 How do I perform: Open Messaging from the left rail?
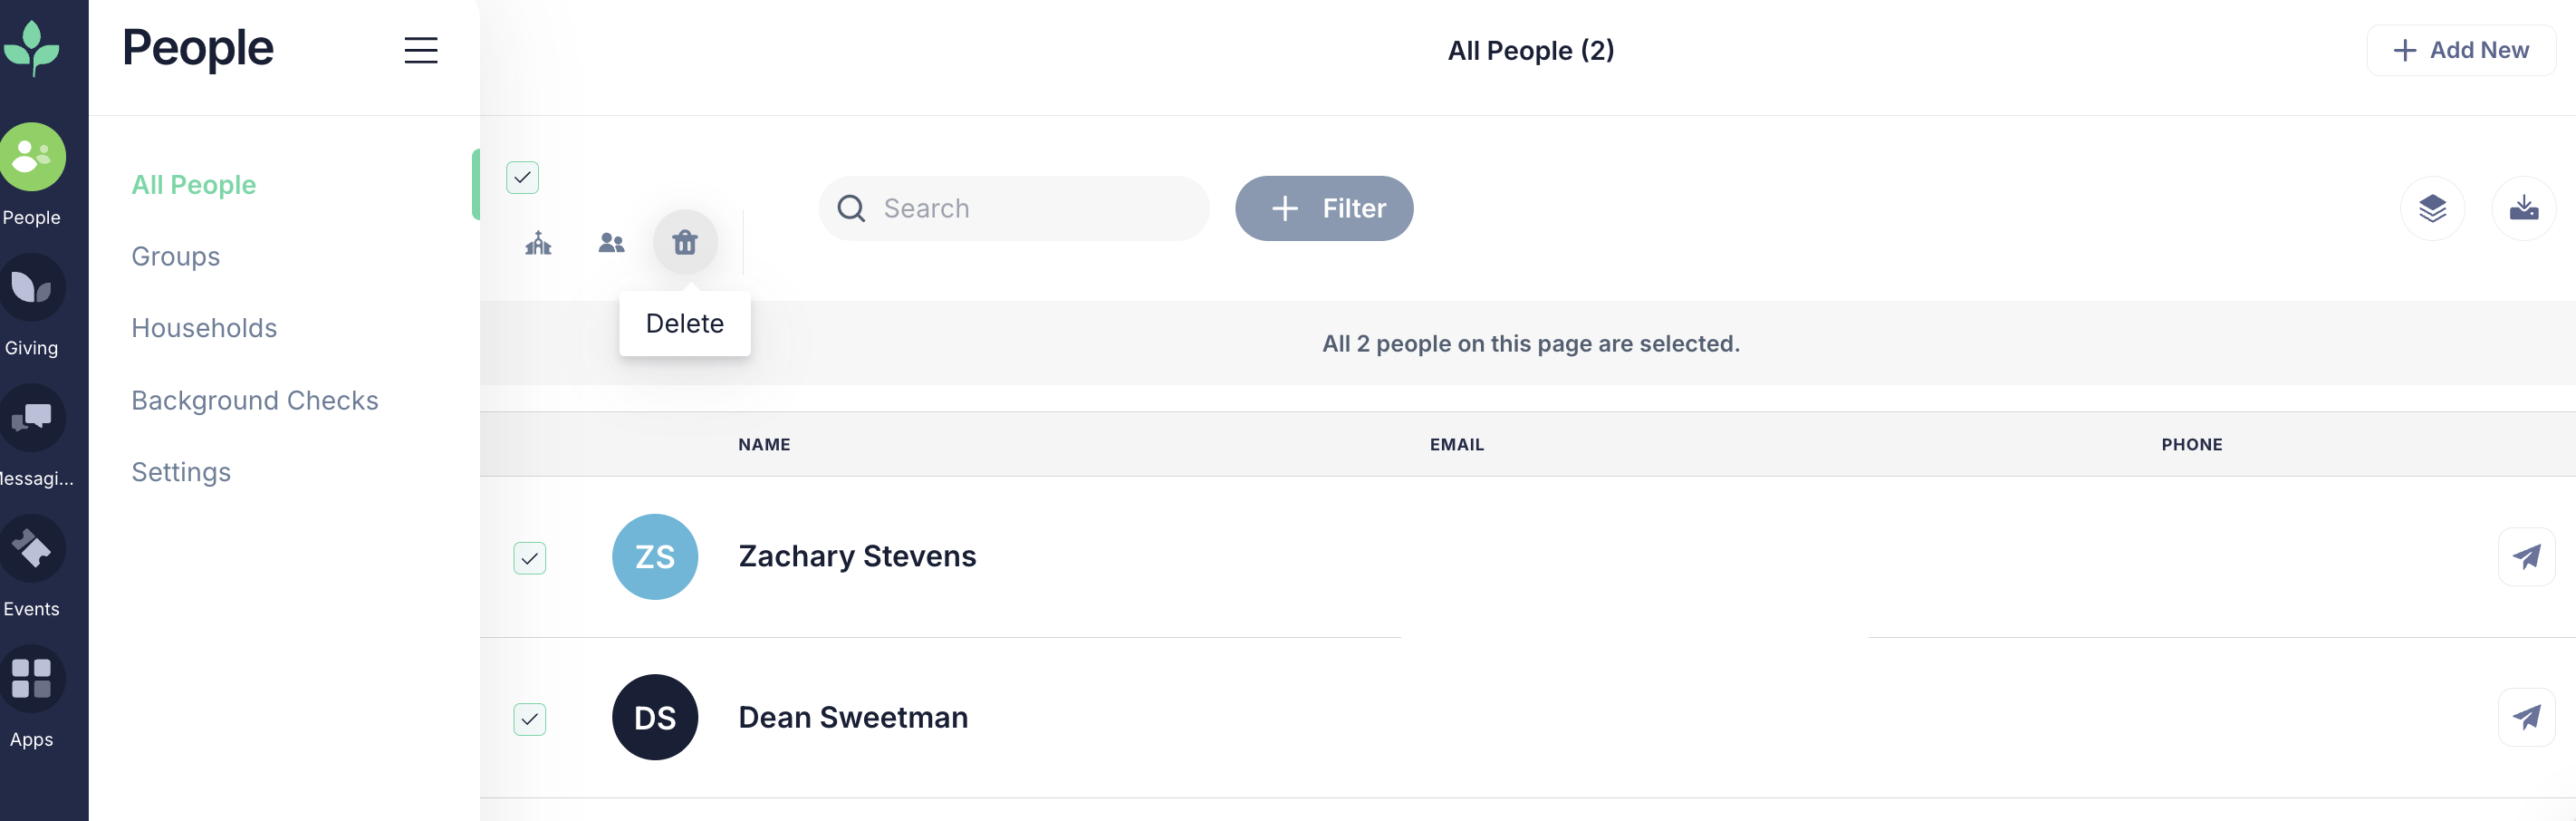point(32,418)
